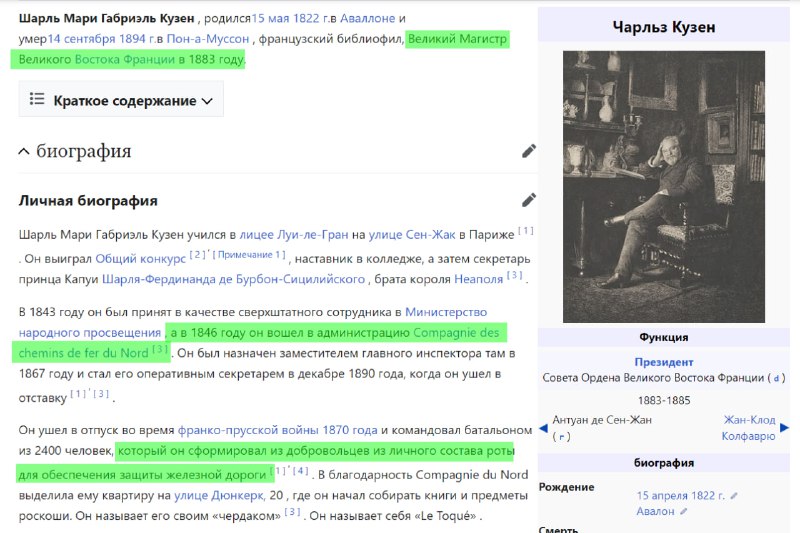Image resolution: width=800 pixels, height=533 pixels.
Task: Click the Функция infobox header
Action: pos(664,337)
